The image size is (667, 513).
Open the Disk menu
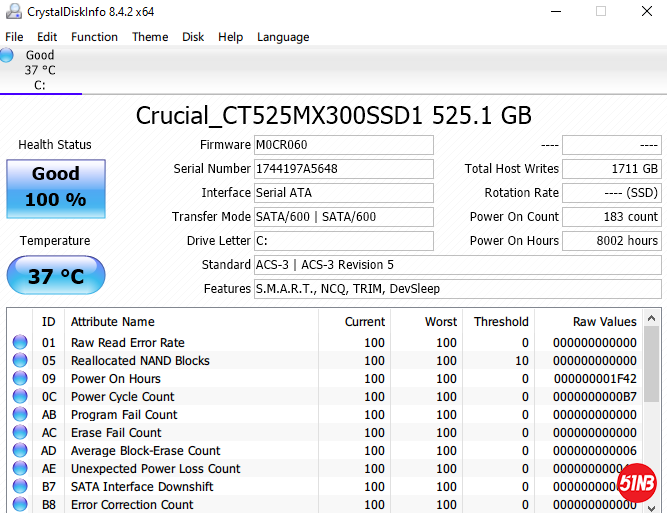193,37
